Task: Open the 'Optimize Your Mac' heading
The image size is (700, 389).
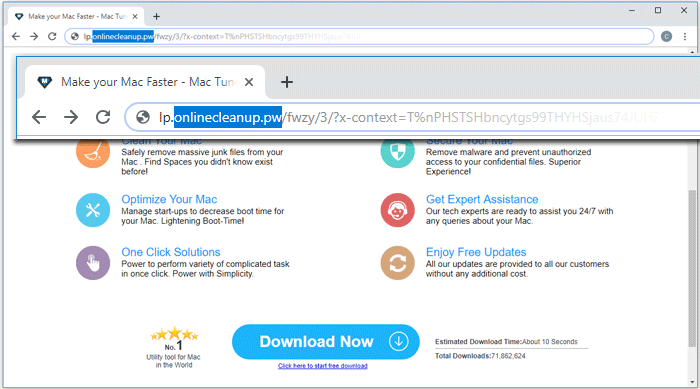Action: [169, 199]
